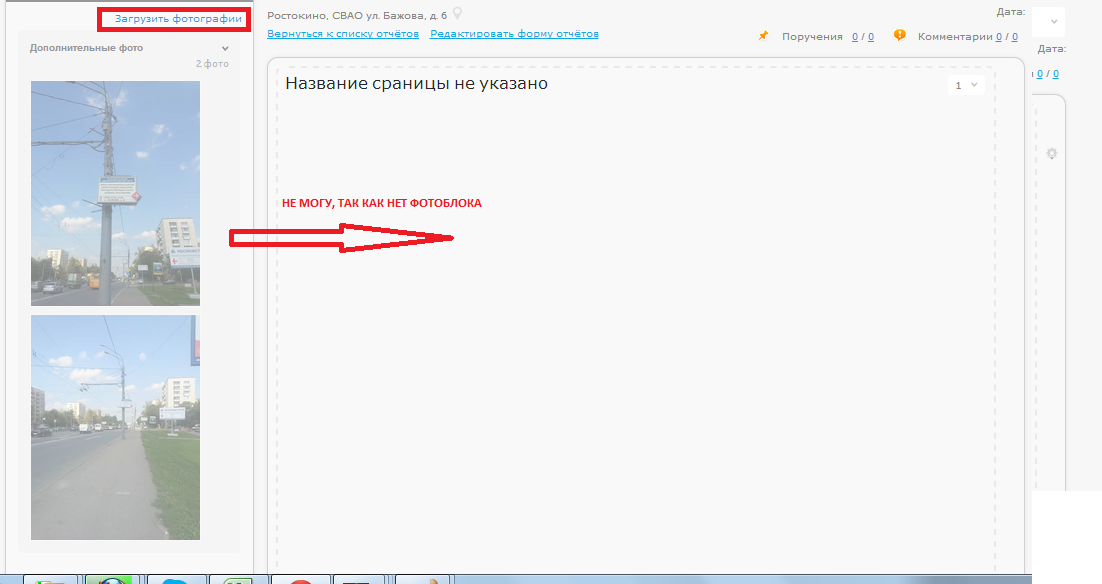Click the orange pin icon beside Поручения
This screenshot has width=1102, height=584.
pos(763,36)
